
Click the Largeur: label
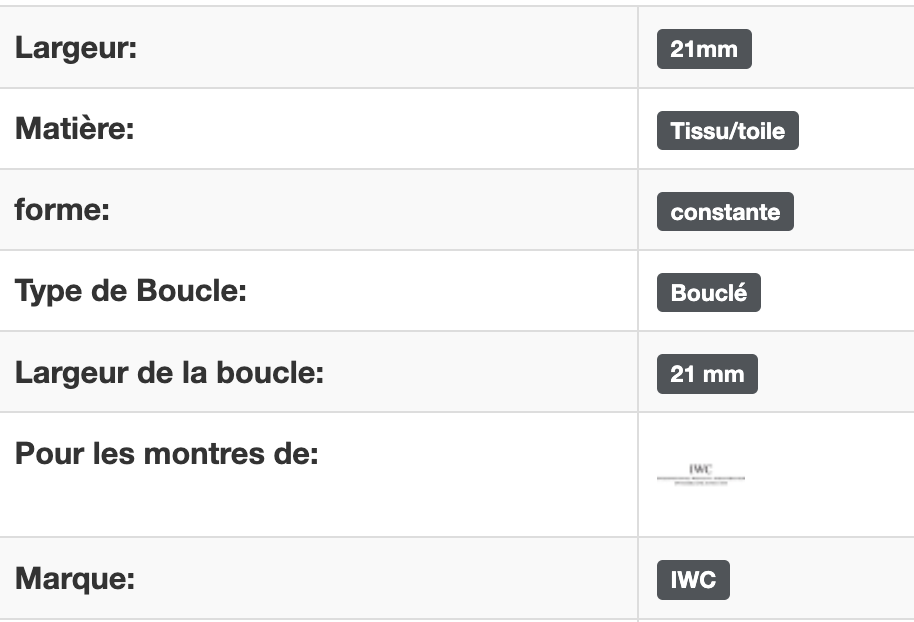(76, 48)
